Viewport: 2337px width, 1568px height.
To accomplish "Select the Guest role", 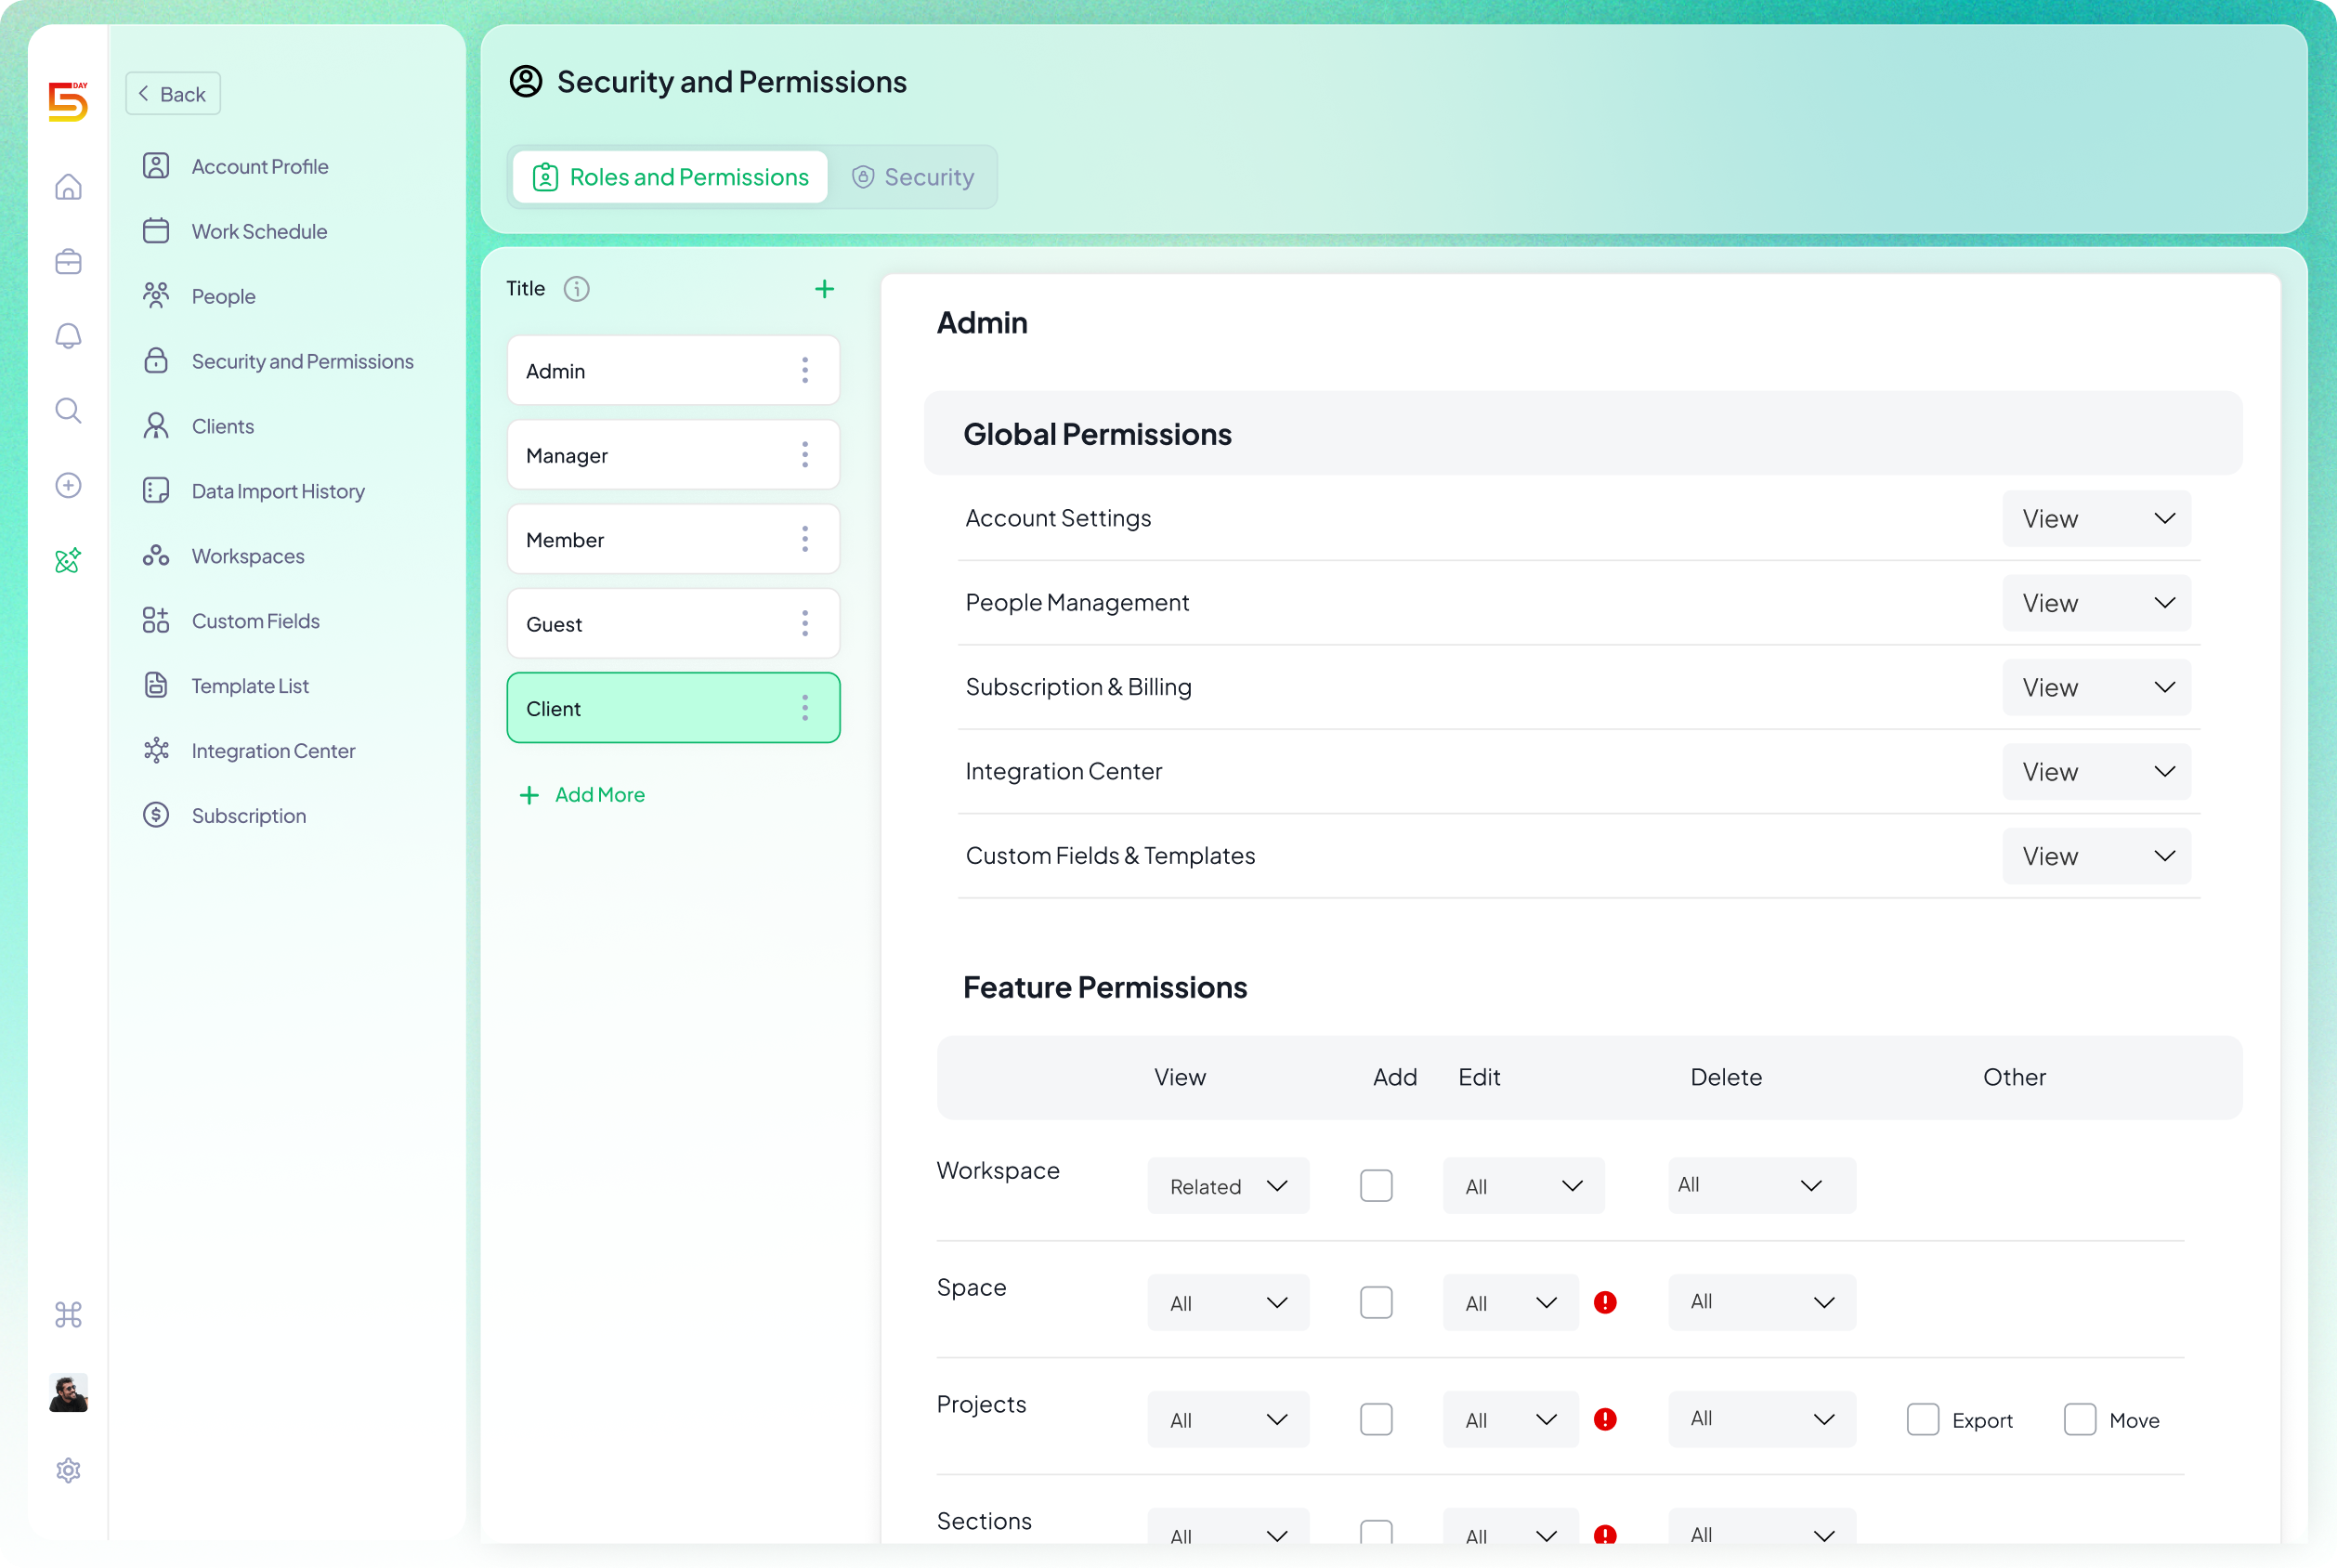I will click(x=673, y=624).
